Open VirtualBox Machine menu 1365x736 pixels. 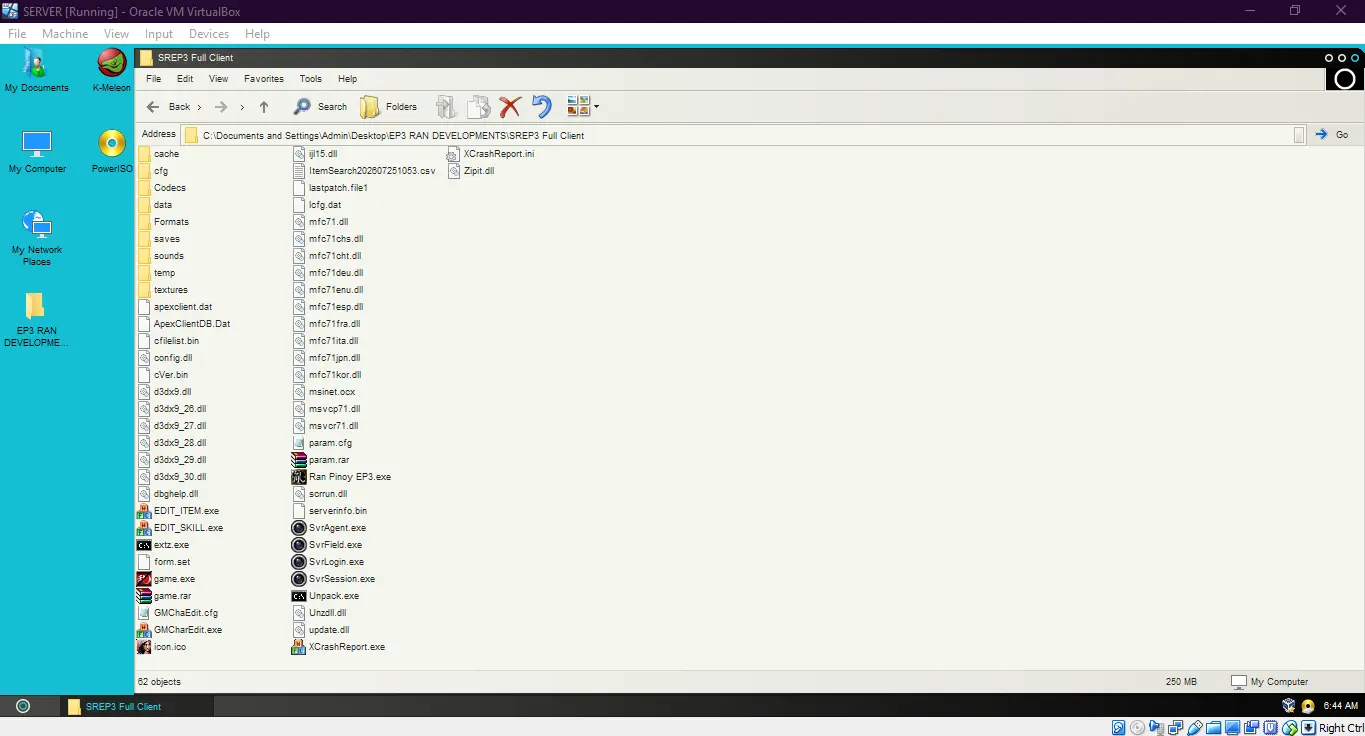pyautogui.click(x=65, y=34)
